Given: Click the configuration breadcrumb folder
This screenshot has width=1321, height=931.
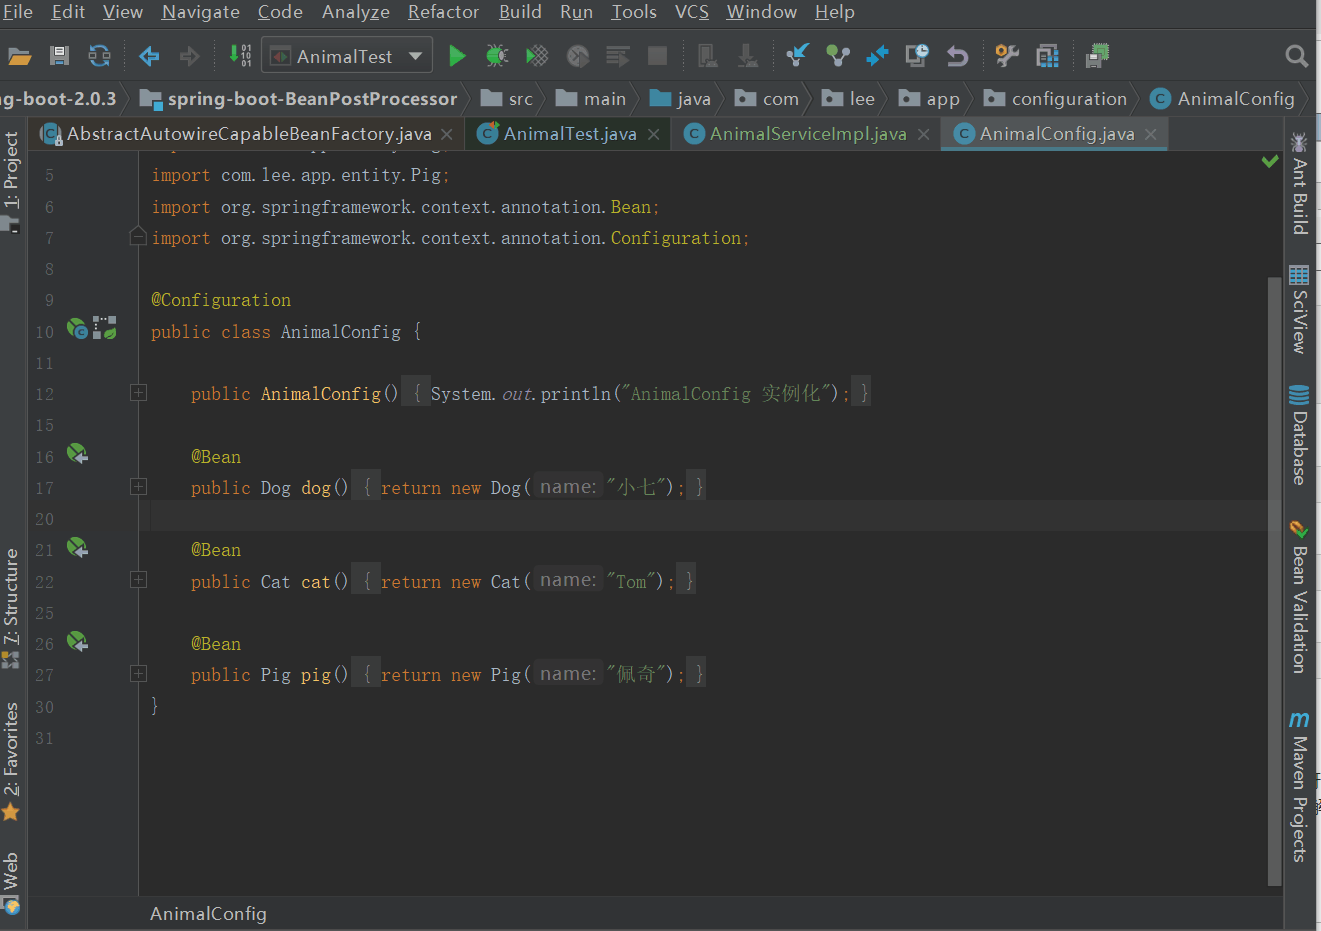Looking at the screenshot, I should (x=1055, y=99).
